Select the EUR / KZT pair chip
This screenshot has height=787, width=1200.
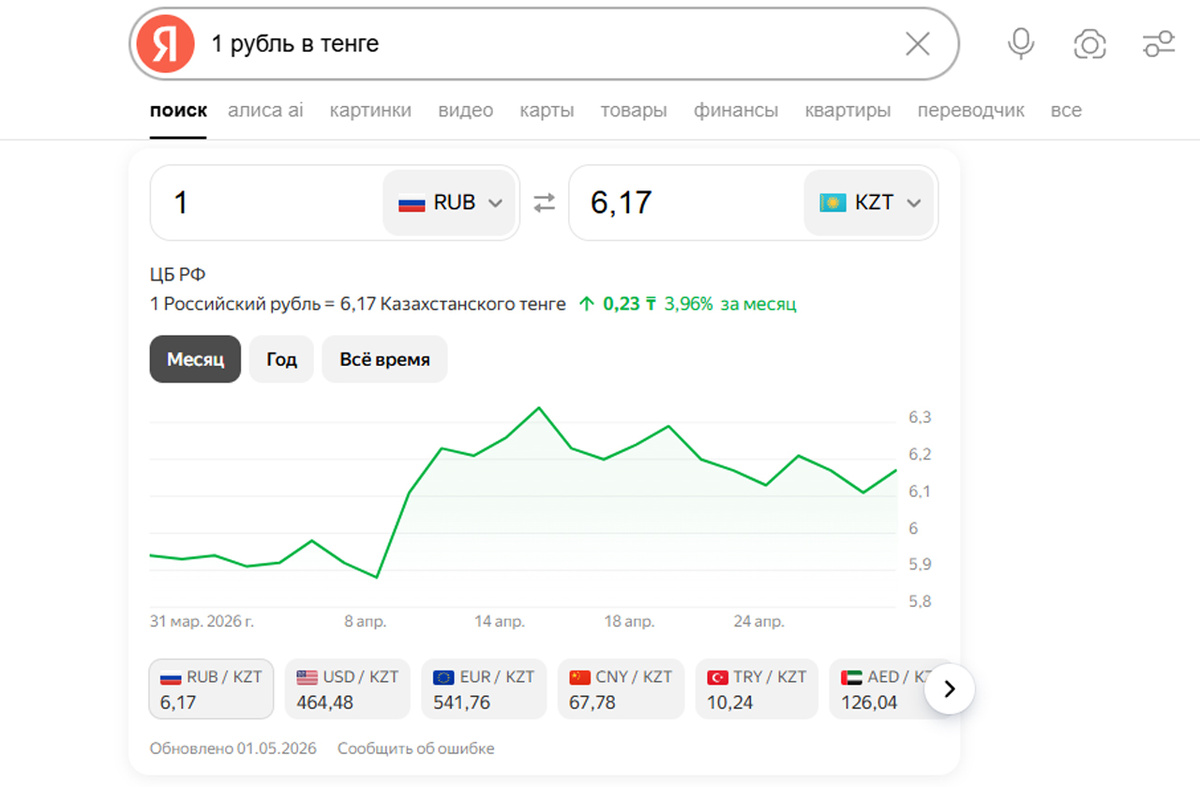(484, 689)
